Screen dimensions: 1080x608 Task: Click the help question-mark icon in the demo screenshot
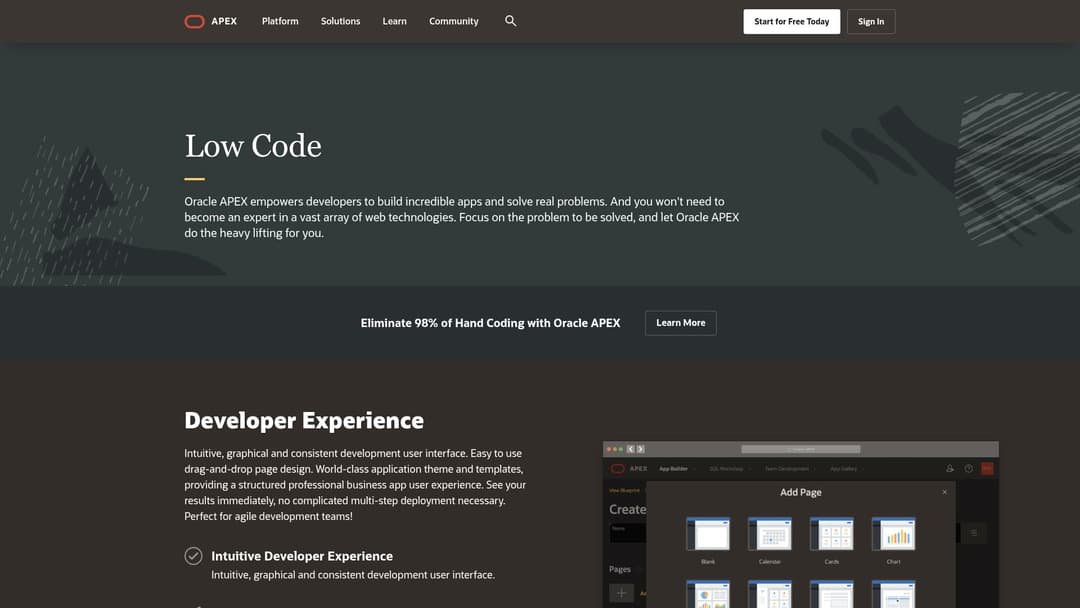pyautogui.click(x=968, y=468)
